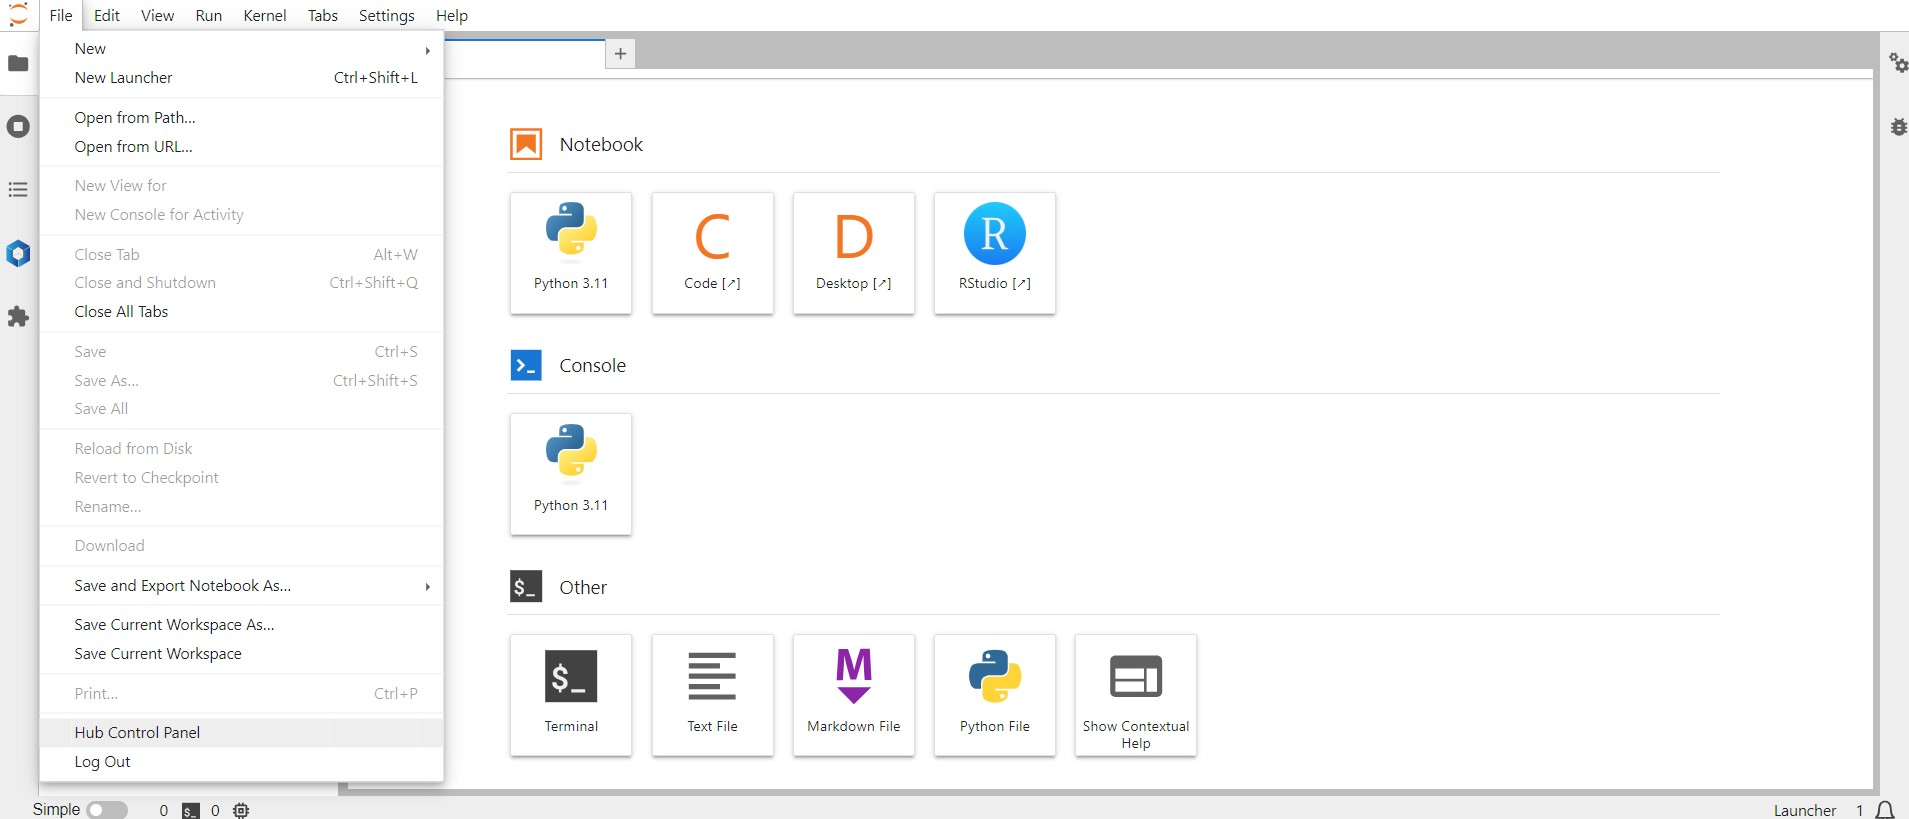Choose Log Out from File menu
The width and height of the screenshot is (1909, 819).
click(103, 762)
